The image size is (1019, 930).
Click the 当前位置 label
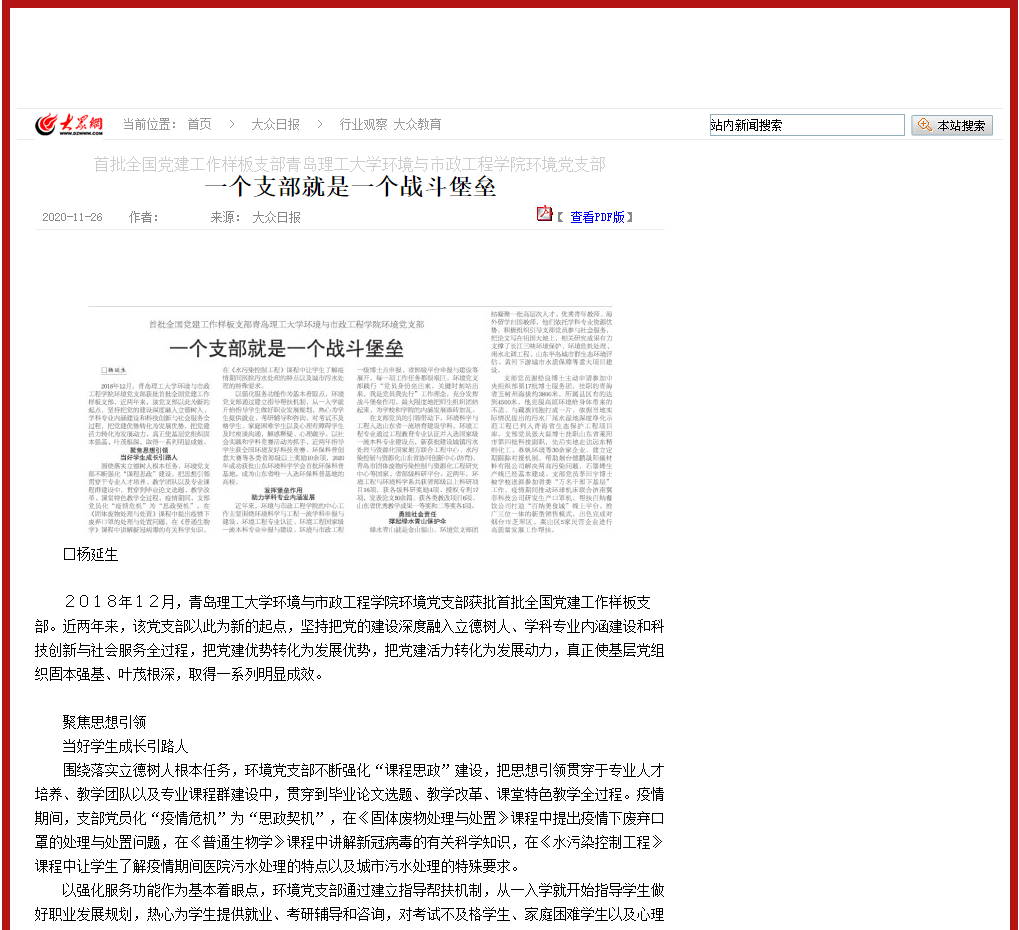tap(150, 124)
